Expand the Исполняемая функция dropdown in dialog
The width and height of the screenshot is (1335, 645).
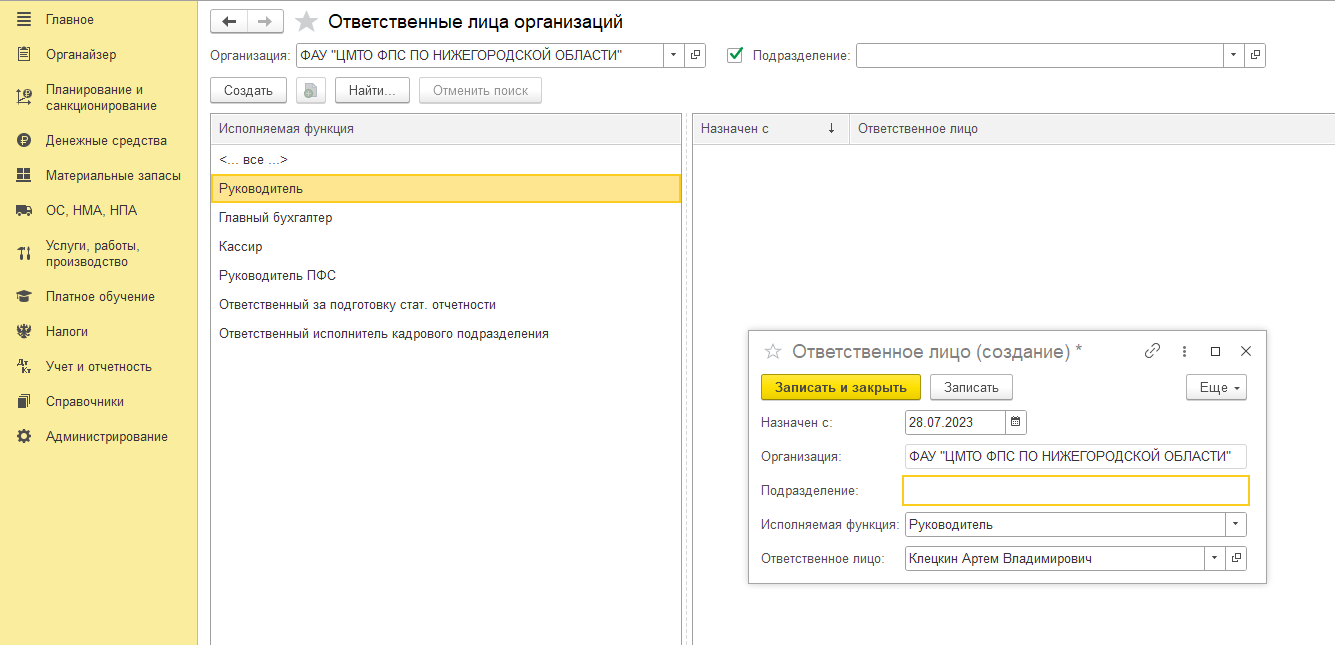point(1236,524)
